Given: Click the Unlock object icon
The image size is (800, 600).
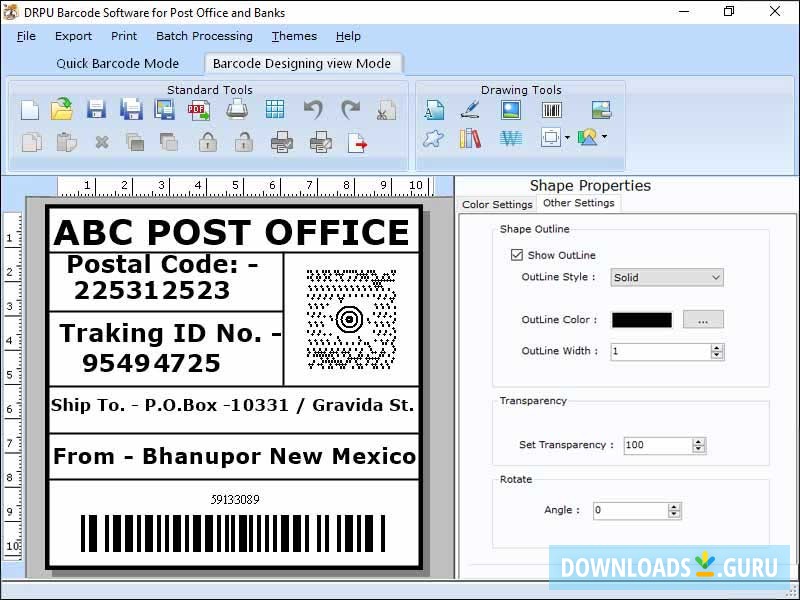Looking at the screenshot, I should tap(245, 142).
